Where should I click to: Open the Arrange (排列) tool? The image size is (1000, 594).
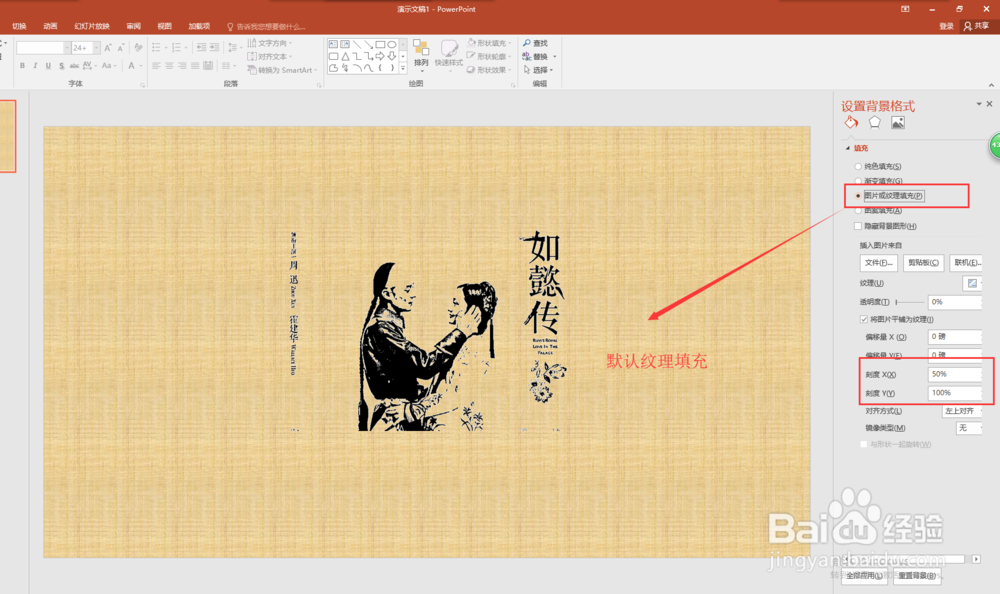pos(421,54)
